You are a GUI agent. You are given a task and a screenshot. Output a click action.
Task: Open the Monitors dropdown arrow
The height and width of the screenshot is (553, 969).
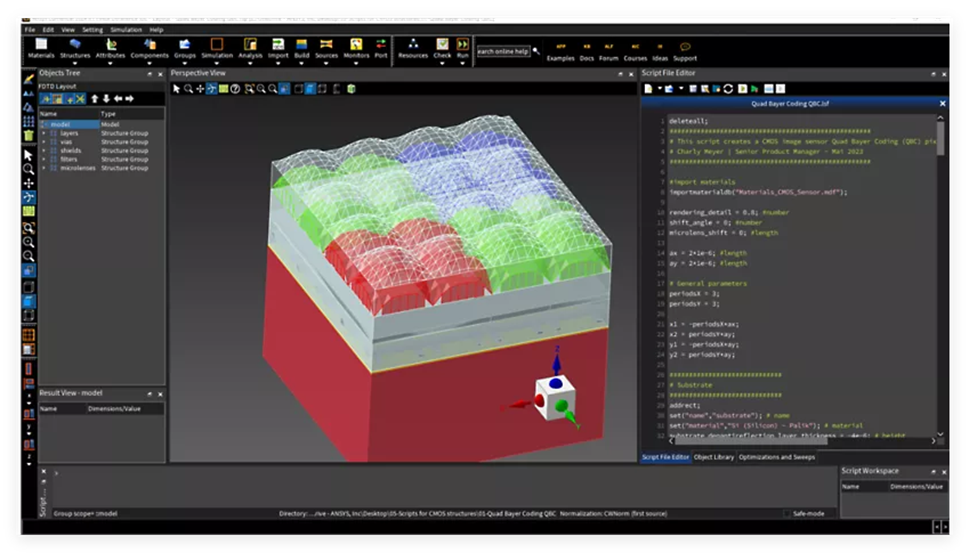coord(356,63)
